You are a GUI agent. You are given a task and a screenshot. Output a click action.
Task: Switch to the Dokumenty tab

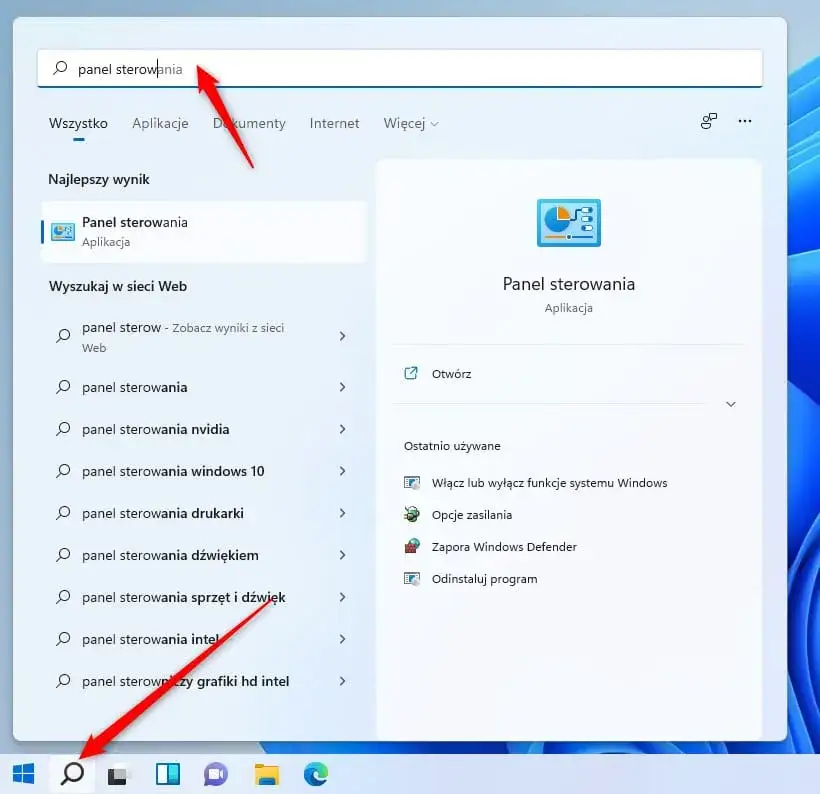tap(249, 123)
